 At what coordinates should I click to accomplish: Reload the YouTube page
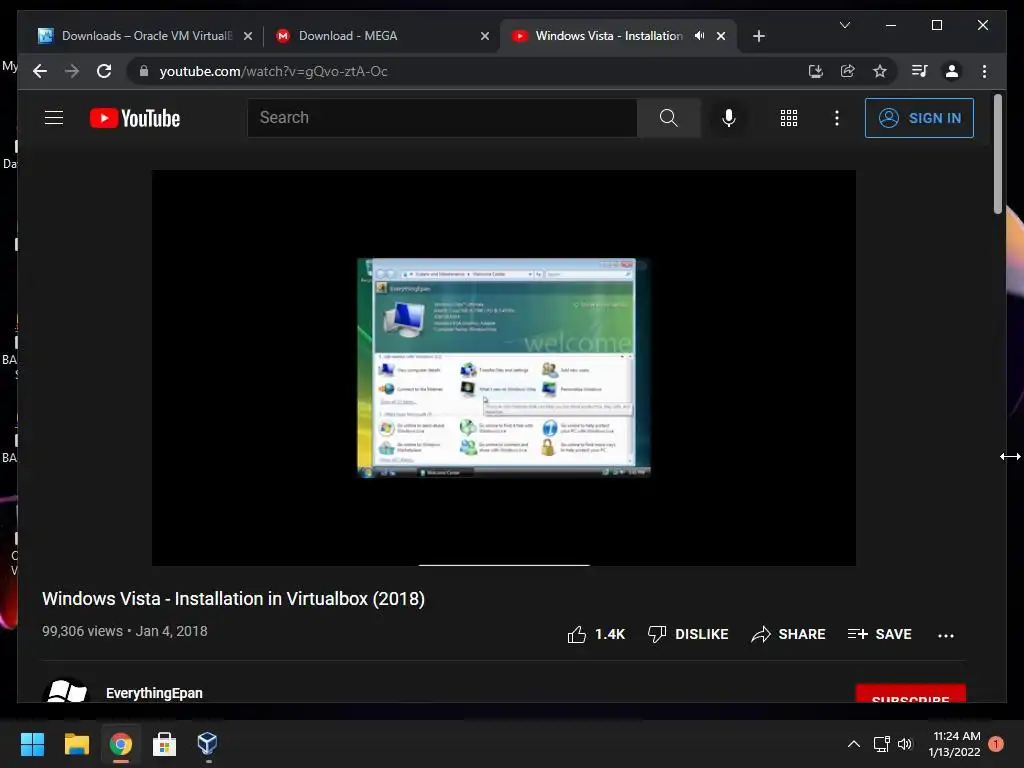104,71
